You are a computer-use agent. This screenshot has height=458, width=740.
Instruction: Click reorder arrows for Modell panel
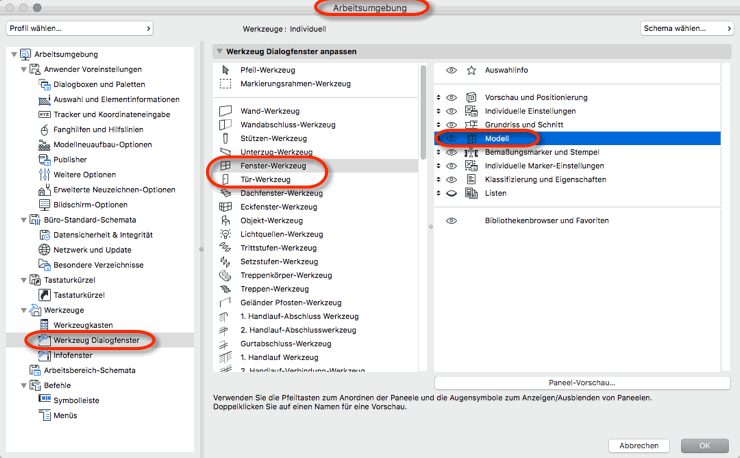coord(438,138)
